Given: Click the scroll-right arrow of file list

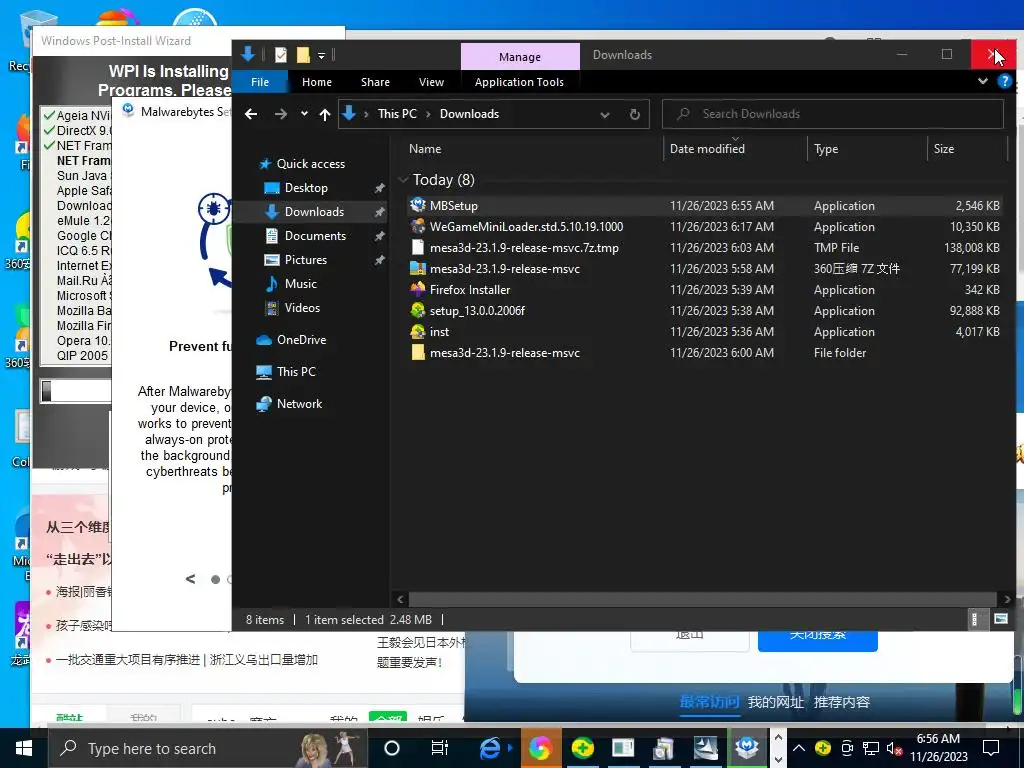Looking at the screenshot, I should 1006,599.
